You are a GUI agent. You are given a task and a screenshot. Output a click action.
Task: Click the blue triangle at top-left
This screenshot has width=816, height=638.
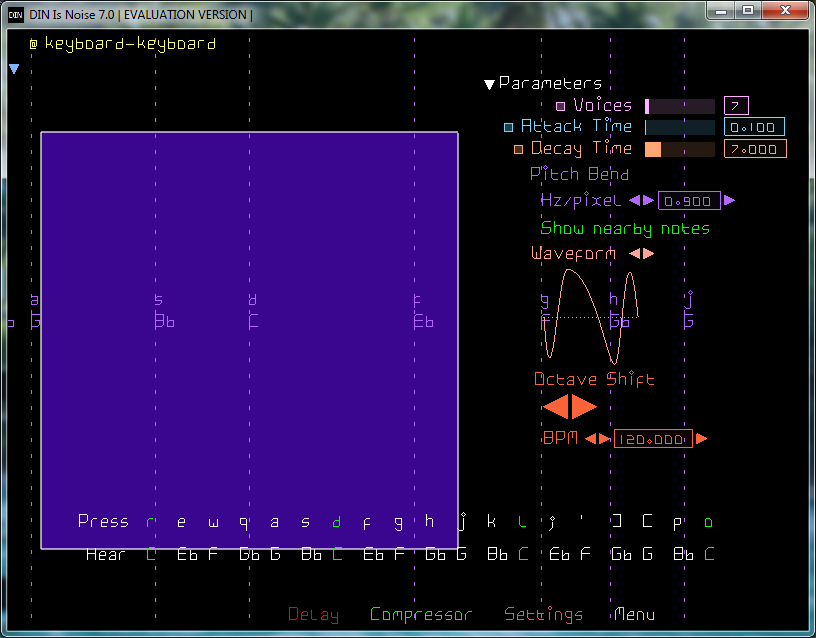[14, 69]
